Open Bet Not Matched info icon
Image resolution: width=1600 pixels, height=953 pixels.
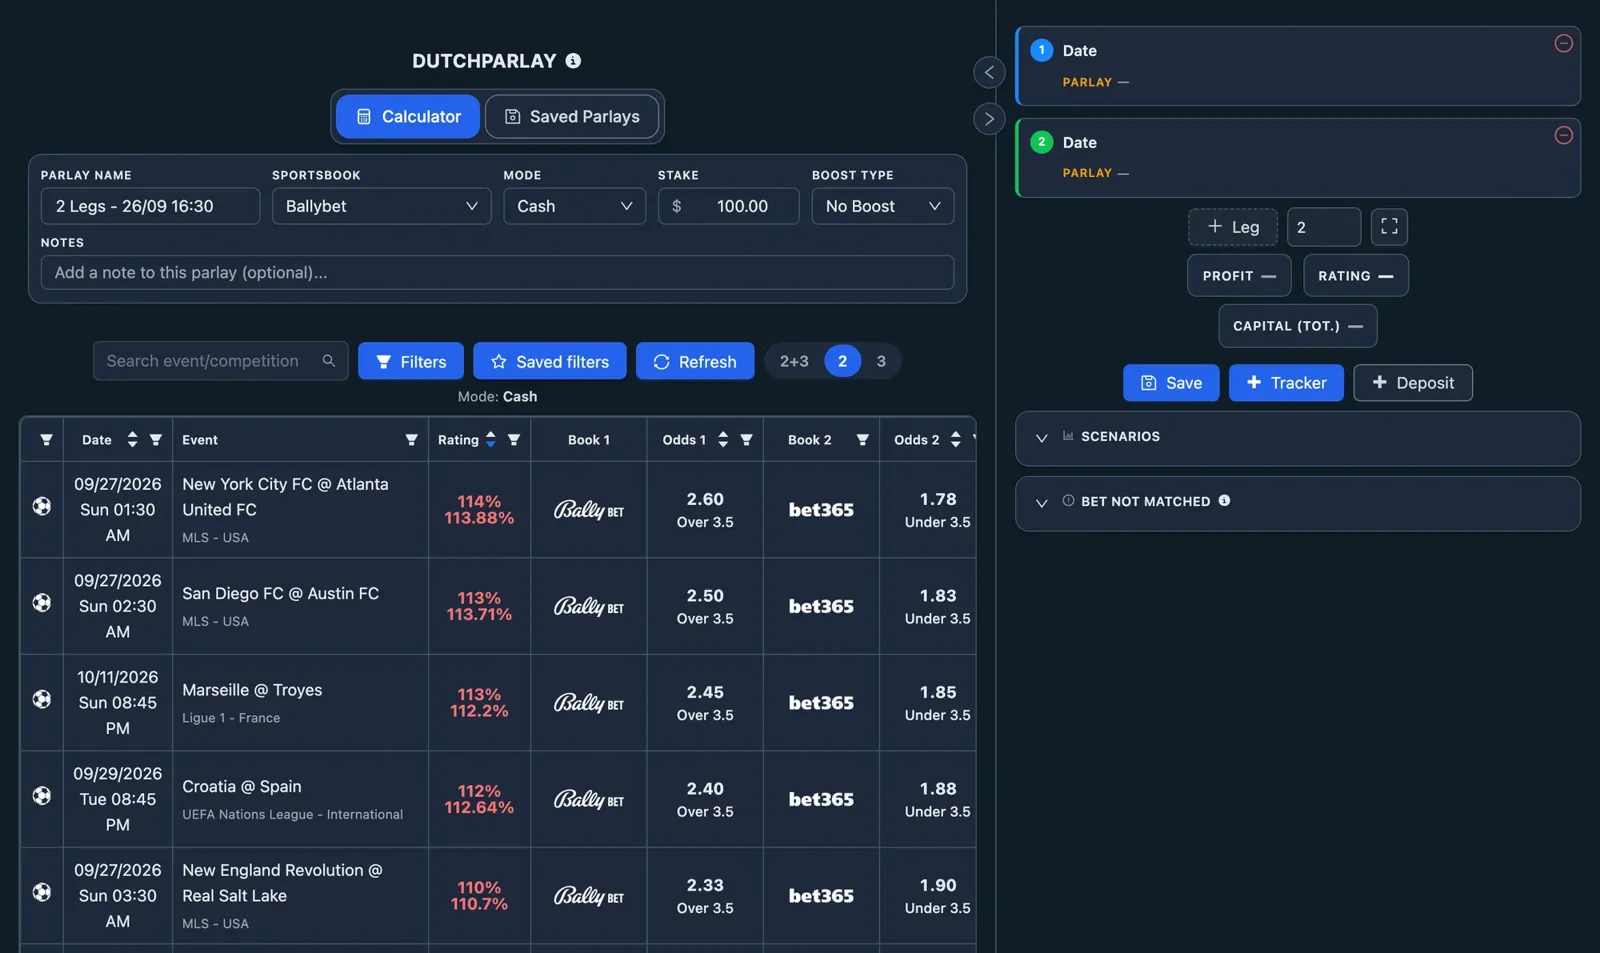(1224, 501)
